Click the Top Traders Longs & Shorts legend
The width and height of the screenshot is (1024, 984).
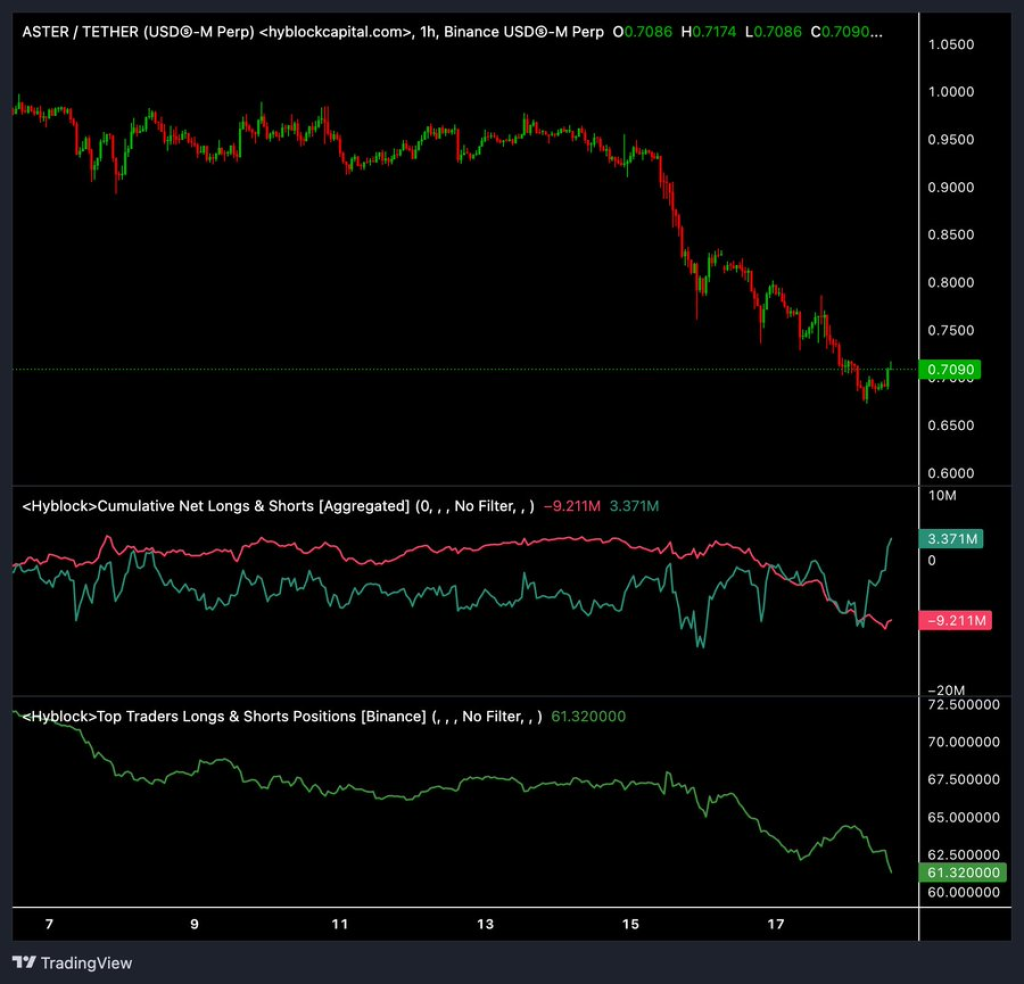tap(223, 716)
